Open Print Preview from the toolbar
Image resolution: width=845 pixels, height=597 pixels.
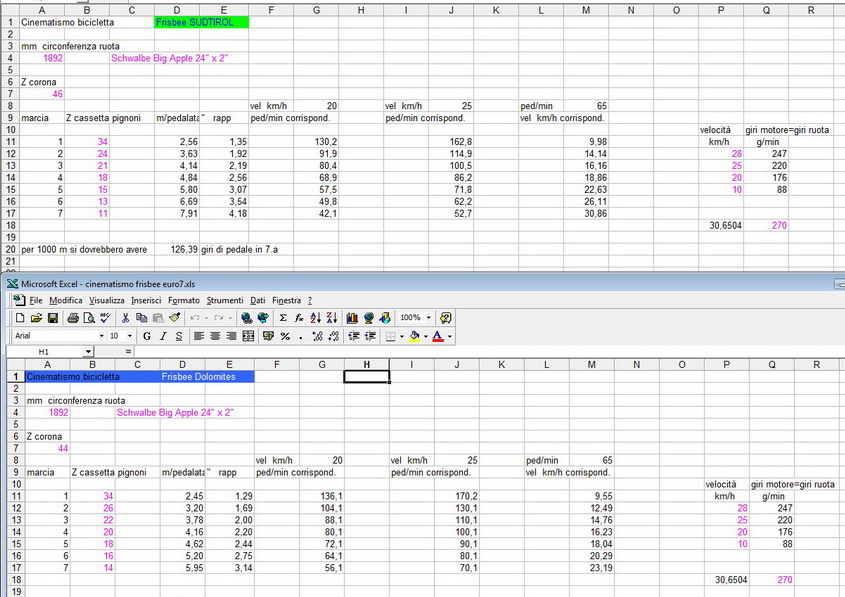(89, 318)
